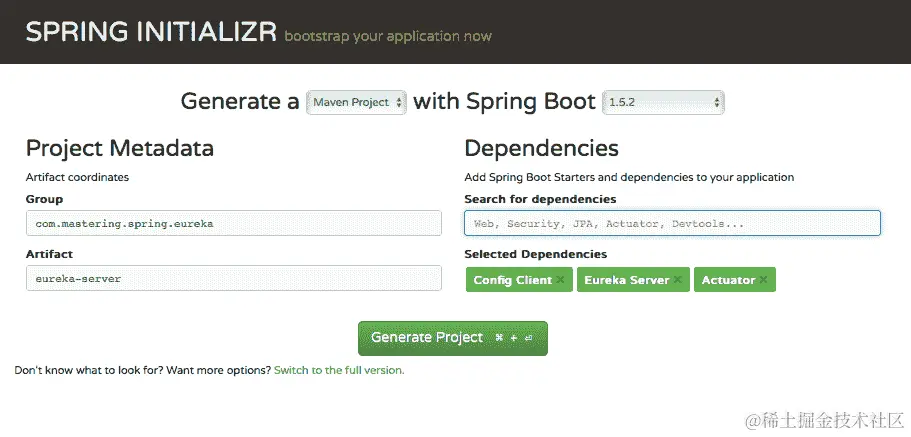
Task: Select the Eureka Server dependency tag
Action: click(x=633, y=280)
